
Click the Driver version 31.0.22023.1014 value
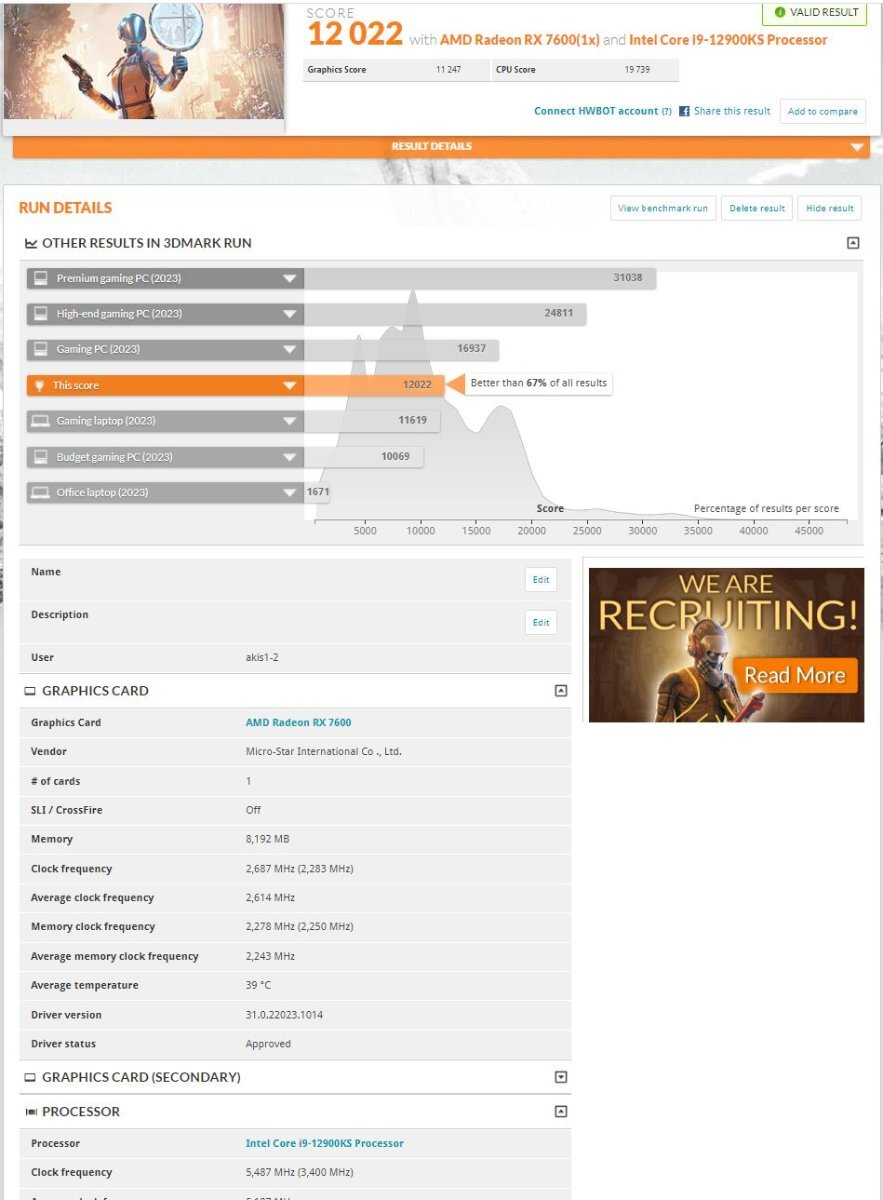[x=284, y=1015]
